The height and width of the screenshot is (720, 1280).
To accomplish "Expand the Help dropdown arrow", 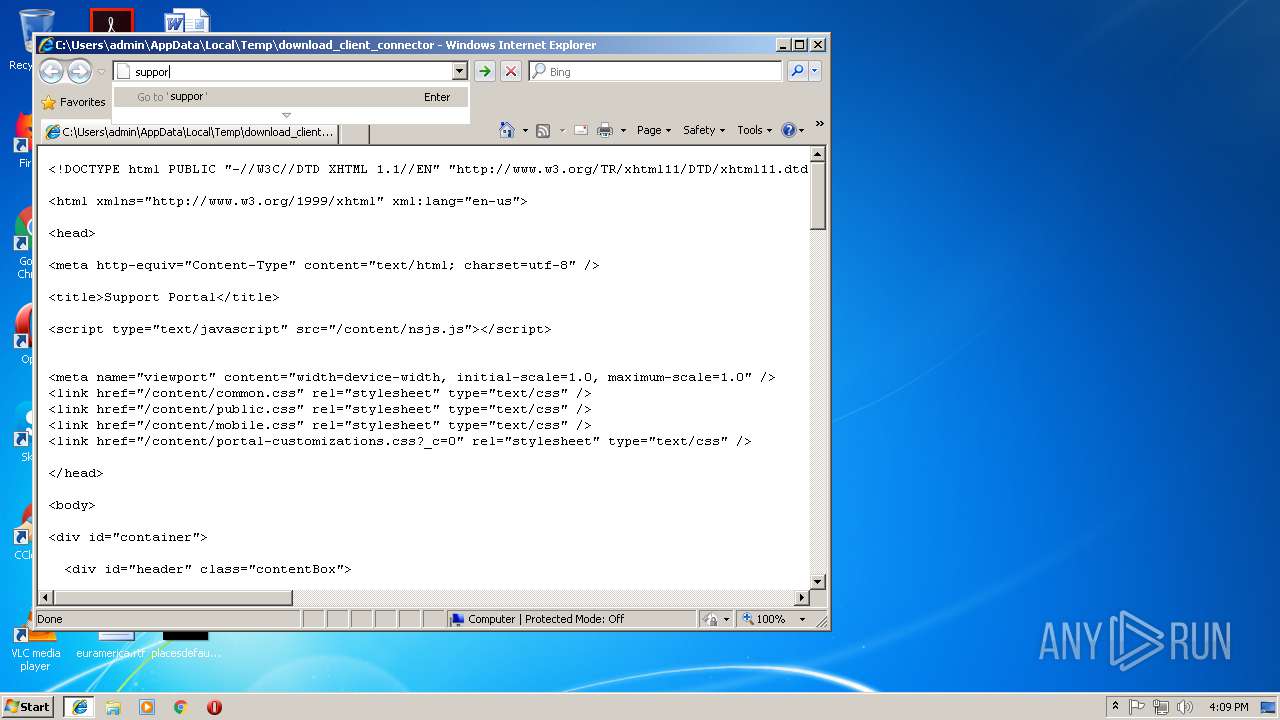I will click(x=802, y=131).
